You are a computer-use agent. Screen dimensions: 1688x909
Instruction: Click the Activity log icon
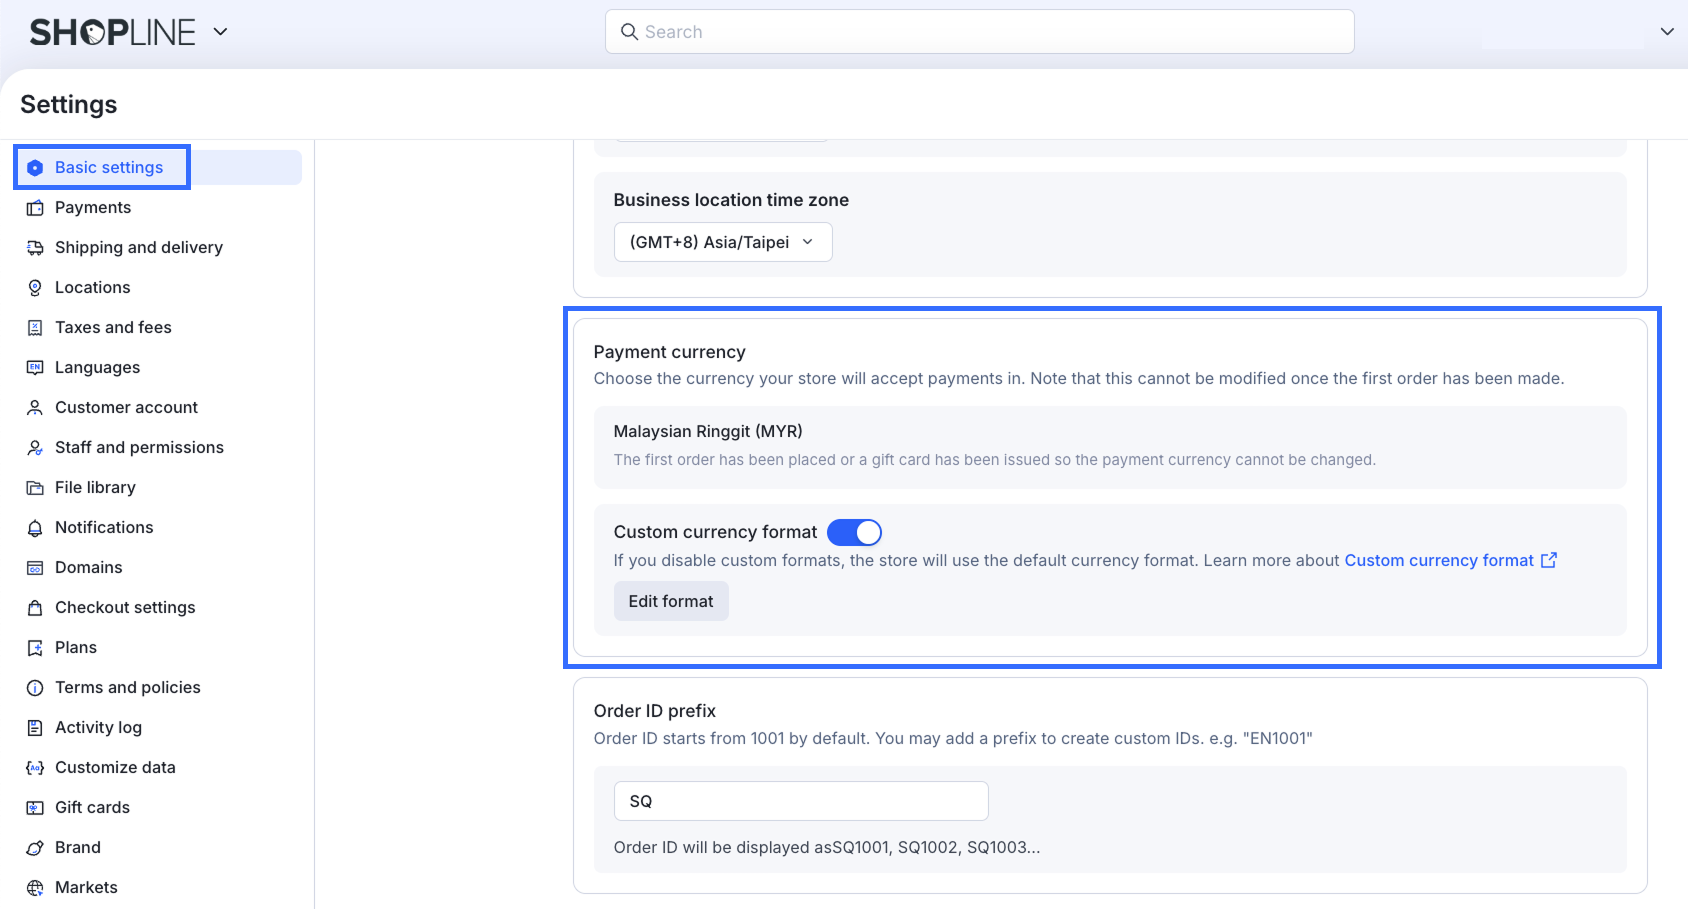[35, 728]
